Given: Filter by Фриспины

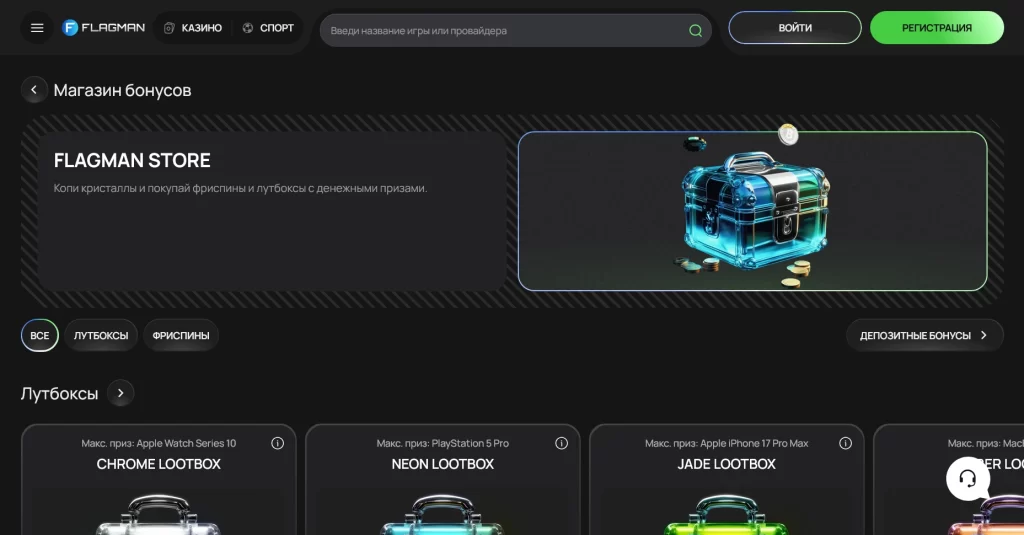Looking at the screenshot, I should click(181, 335).
